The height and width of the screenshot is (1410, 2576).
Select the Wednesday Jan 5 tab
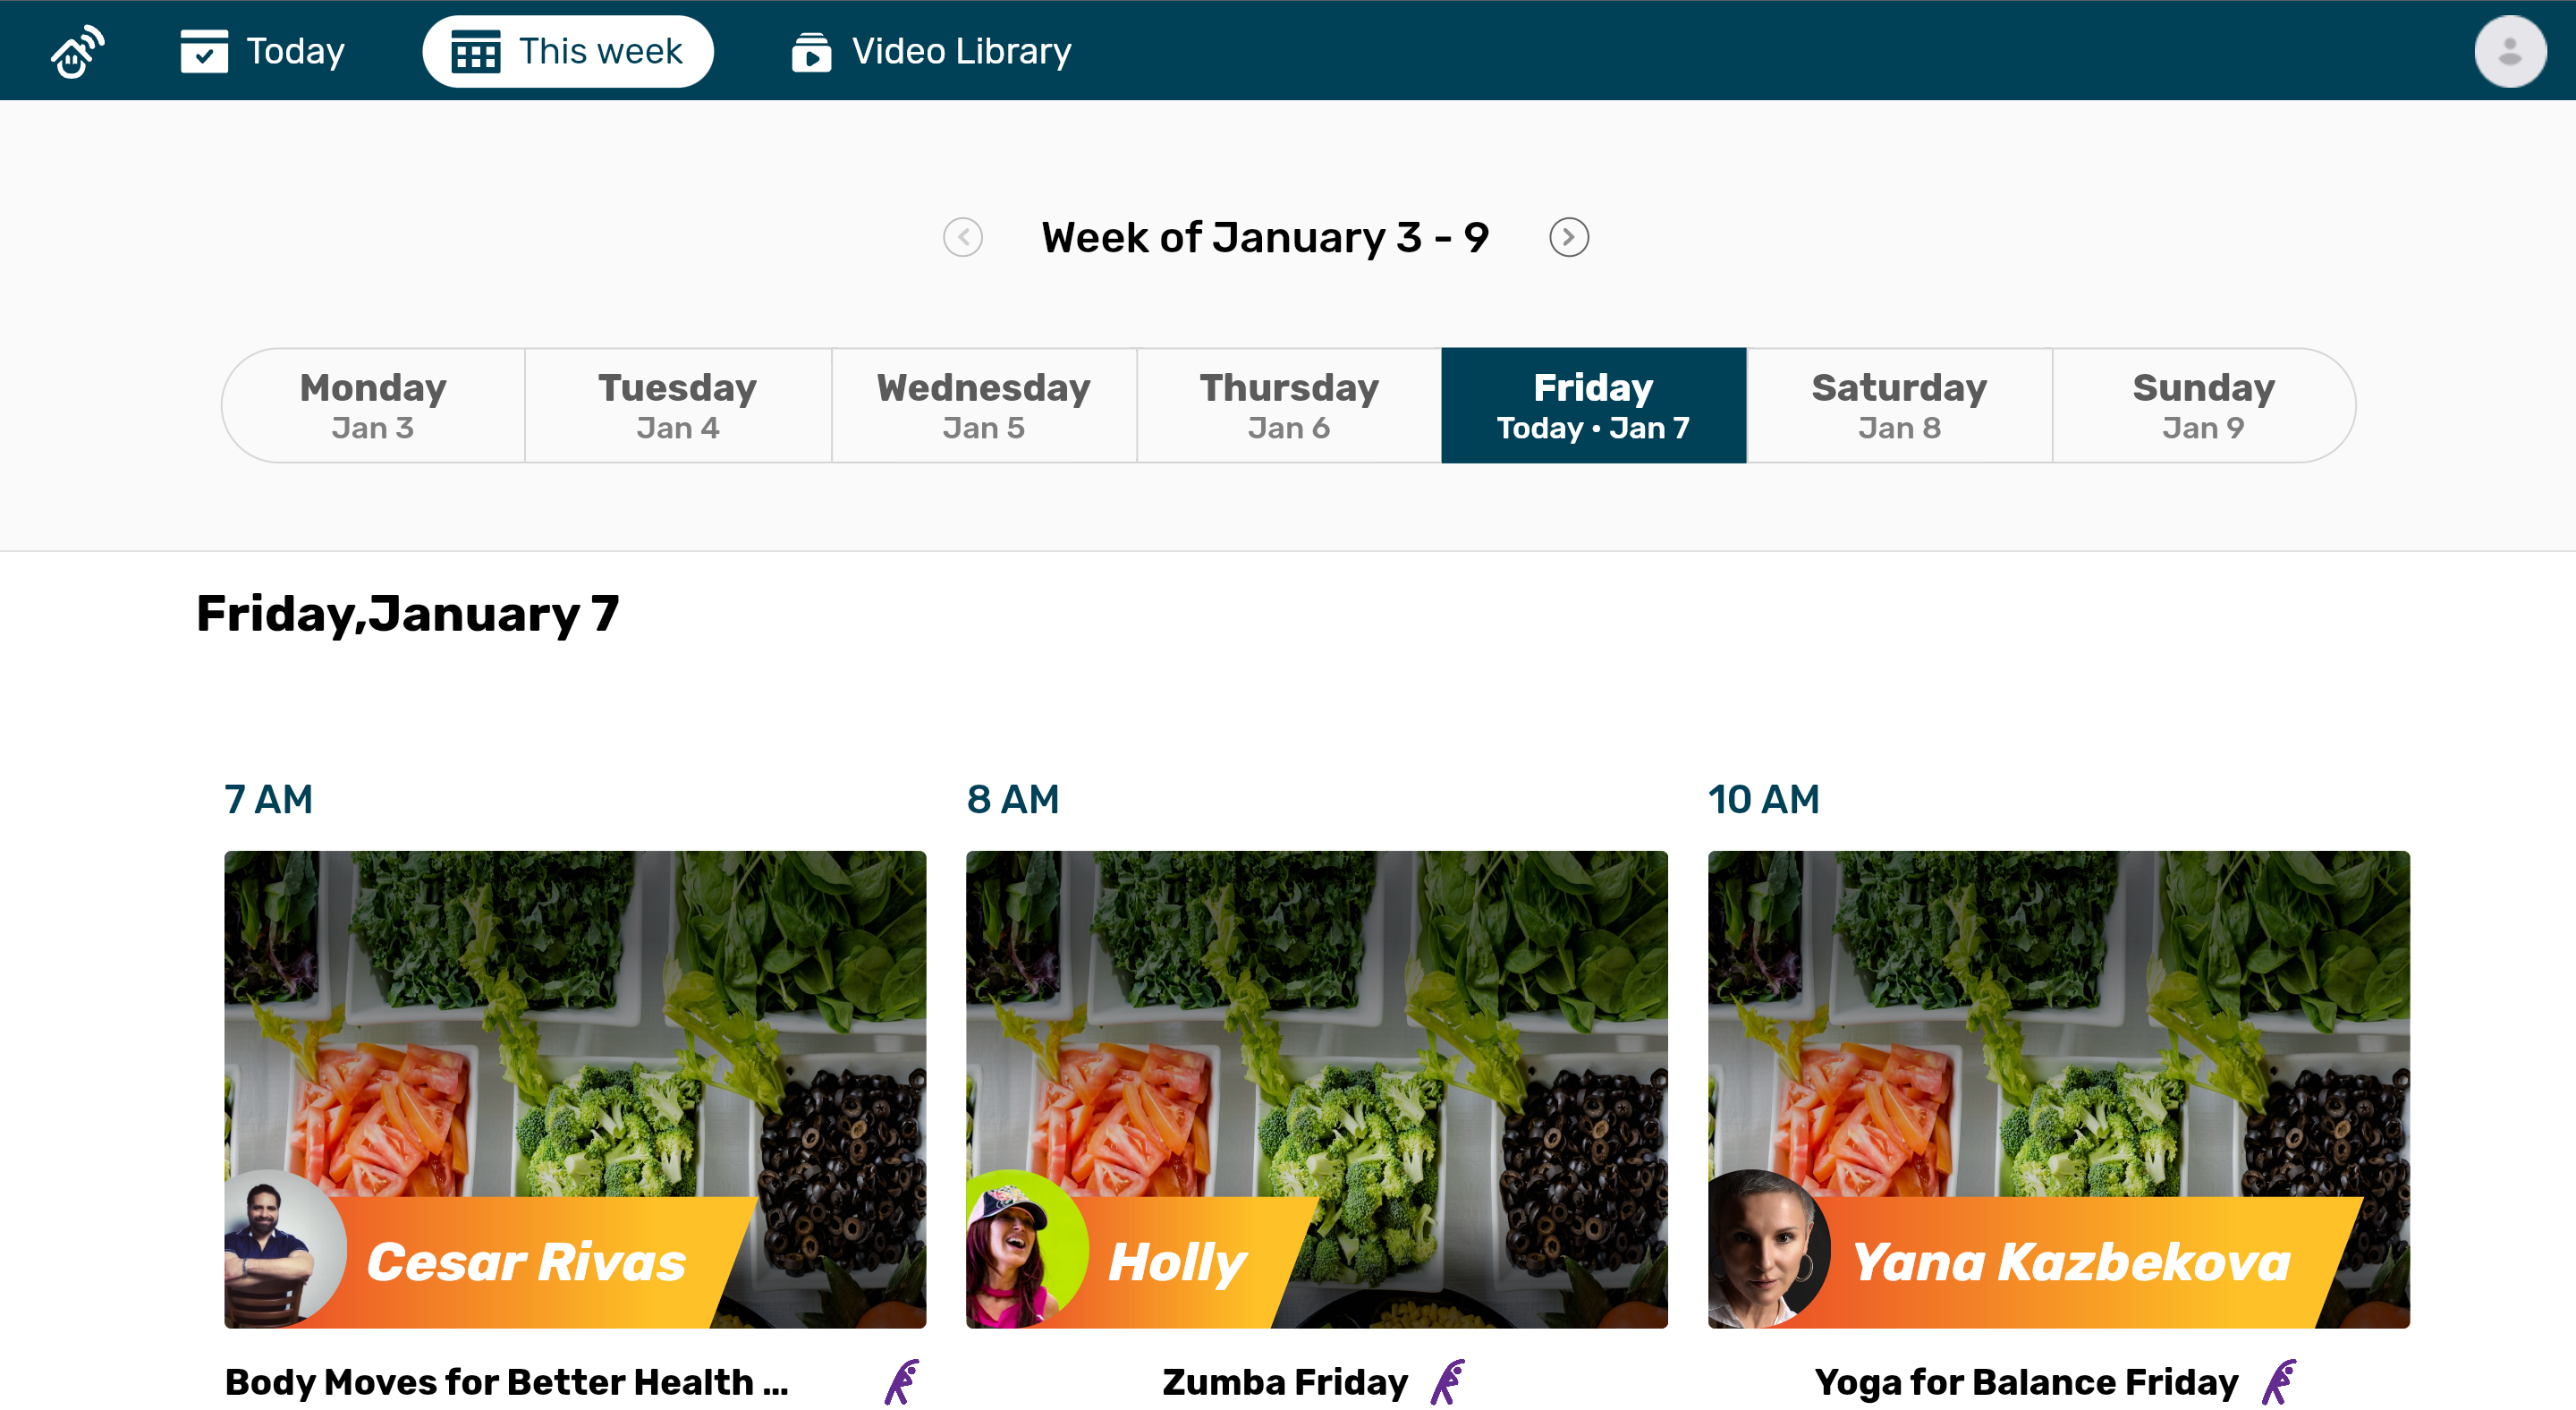tap(984, 405)
